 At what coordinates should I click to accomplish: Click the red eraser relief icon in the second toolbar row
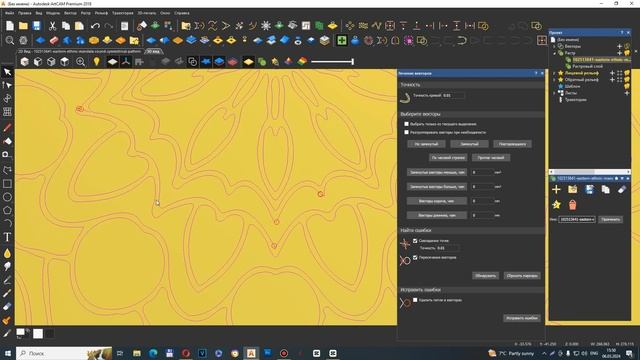point(54,40)
